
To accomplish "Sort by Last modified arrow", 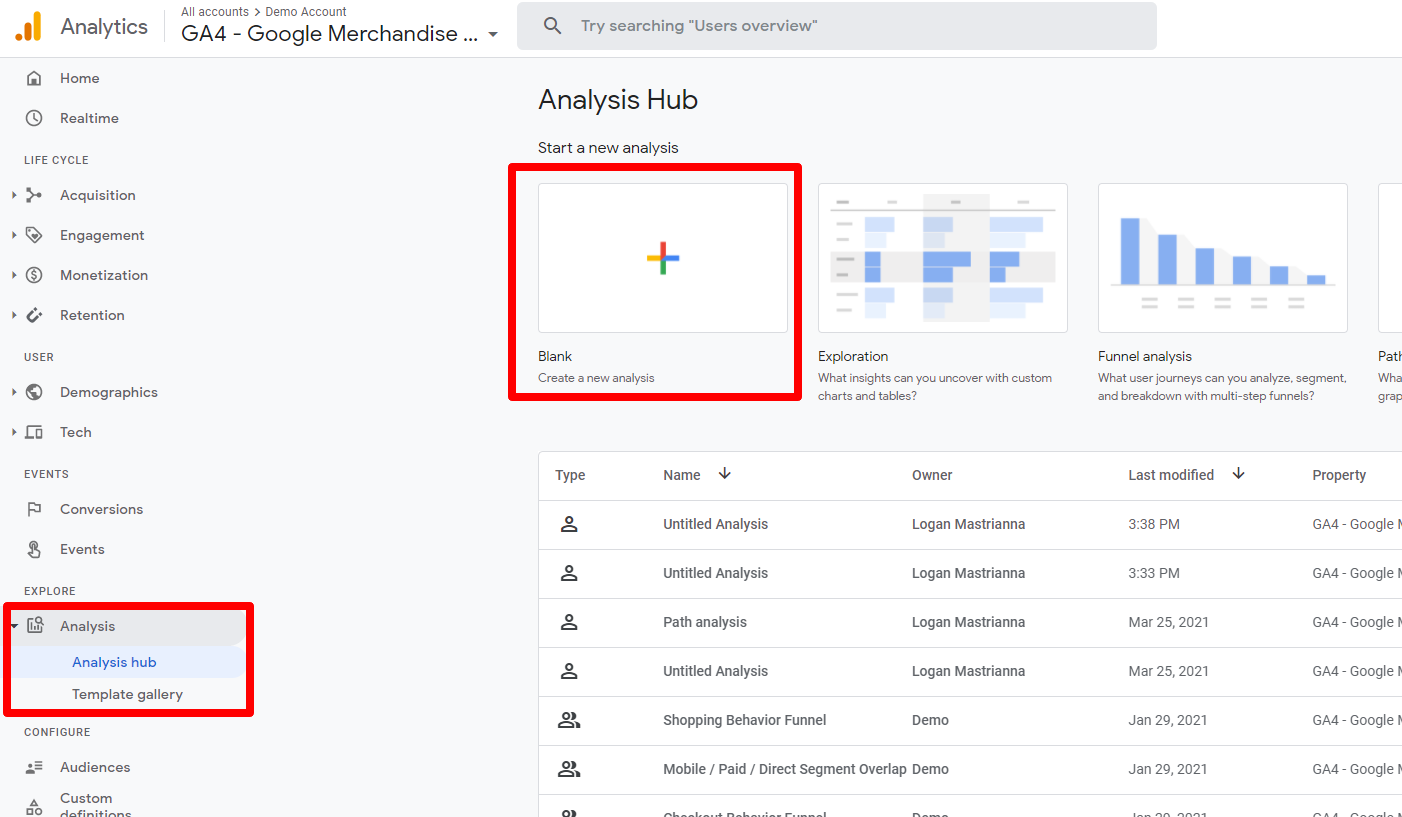I will (1238, 474).
